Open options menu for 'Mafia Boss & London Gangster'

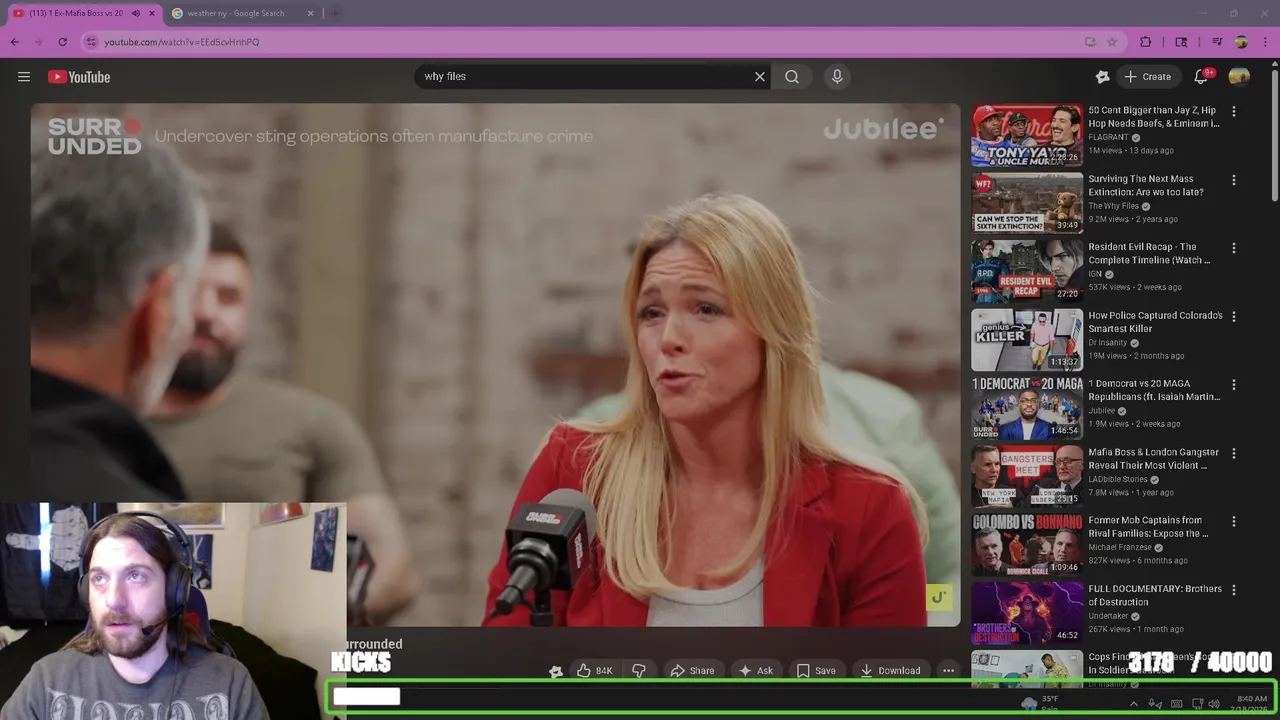1233,453
